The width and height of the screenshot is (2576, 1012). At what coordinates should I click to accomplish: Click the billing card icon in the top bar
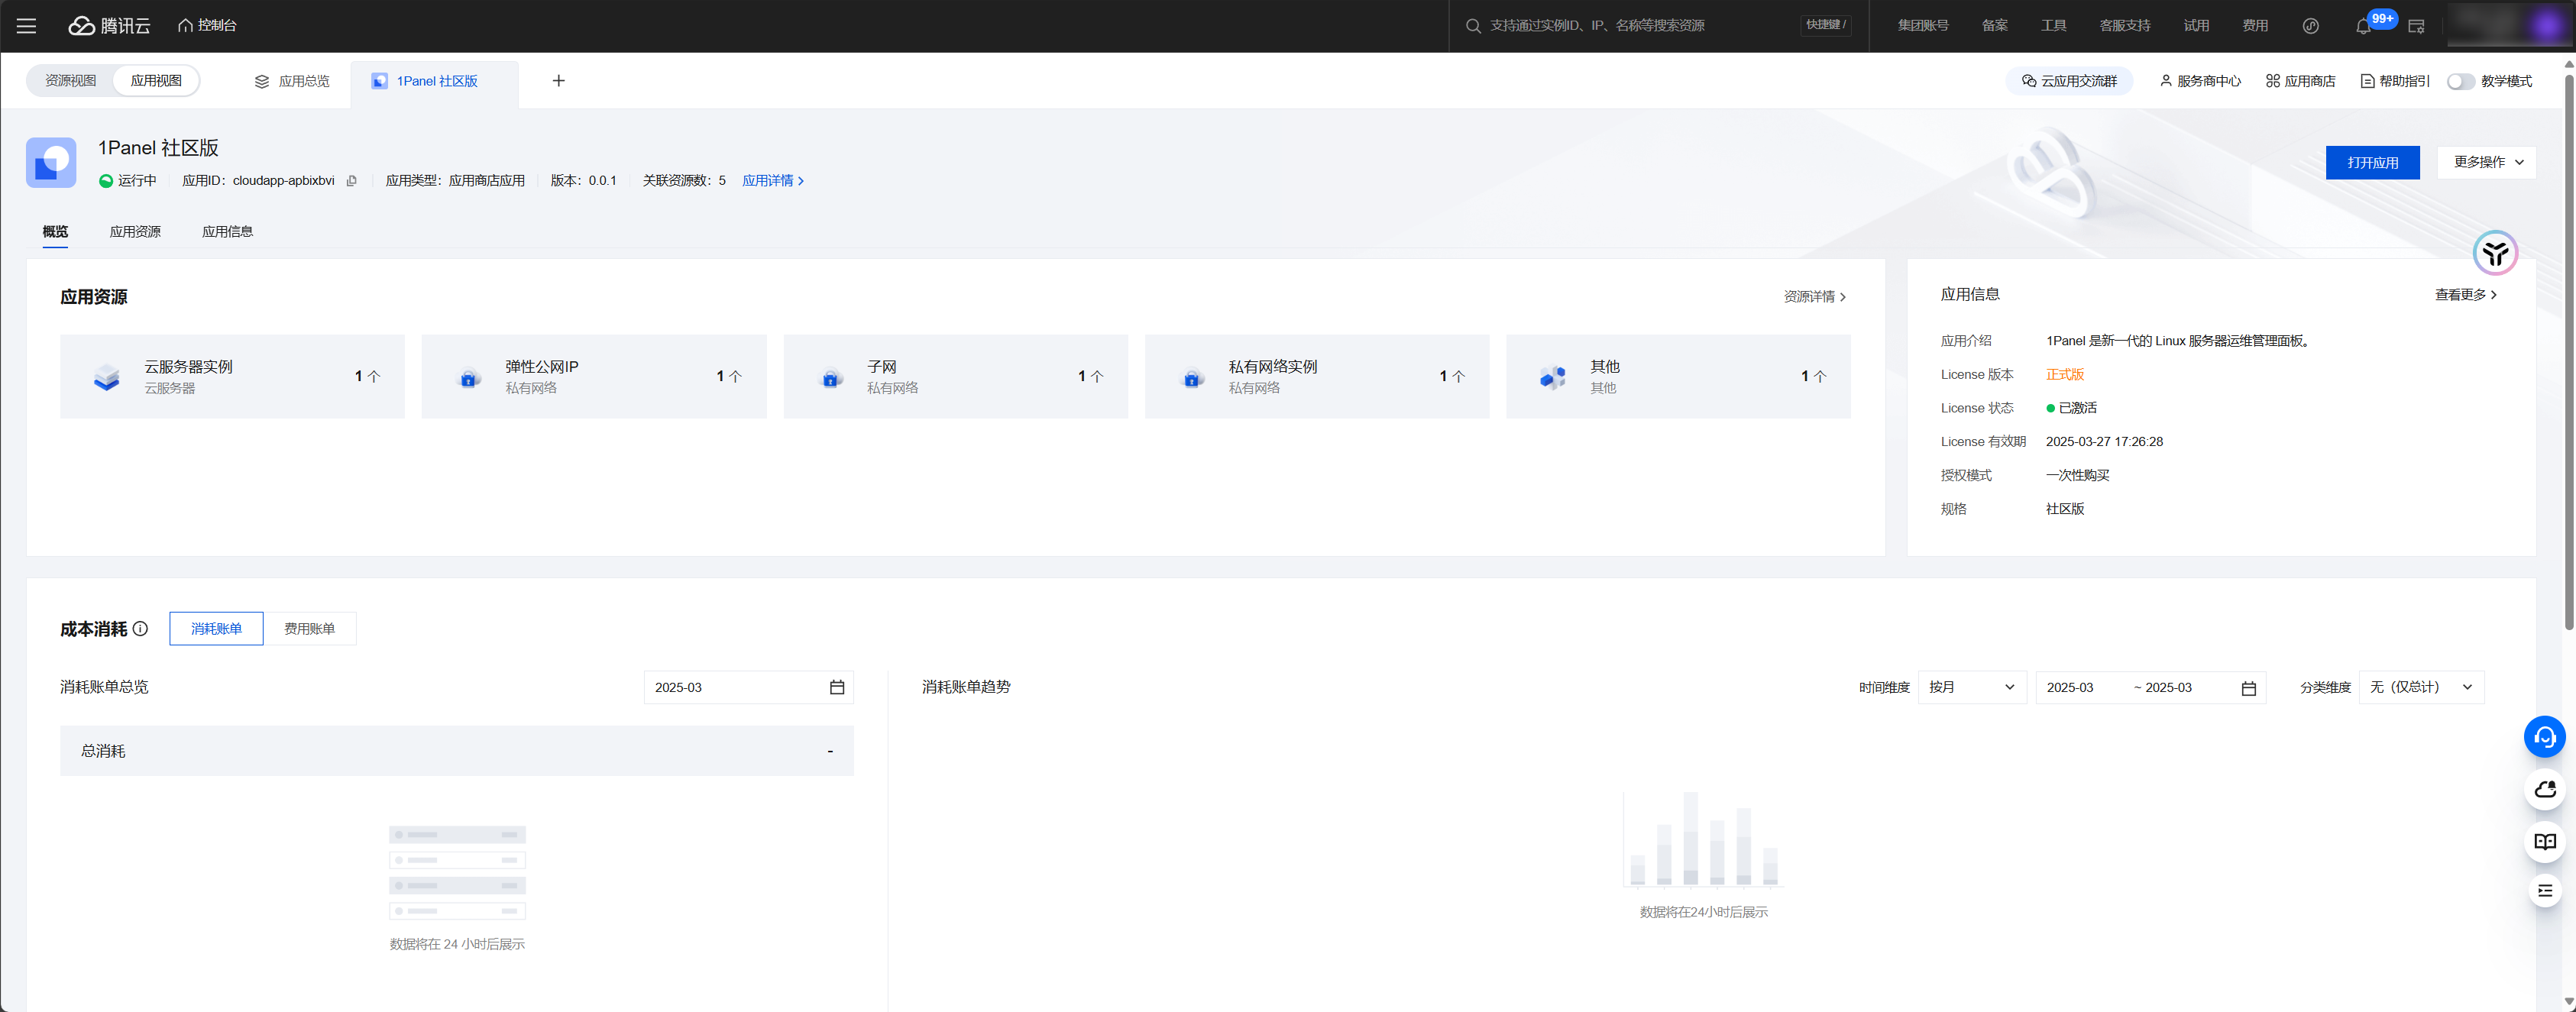2416,26
